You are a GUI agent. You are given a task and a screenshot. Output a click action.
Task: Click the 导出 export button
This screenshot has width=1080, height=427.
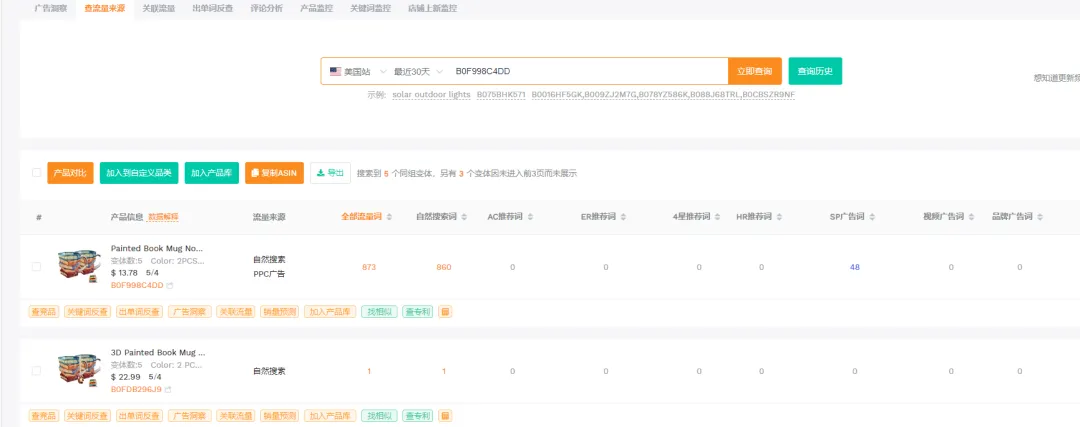coord(331,173)
